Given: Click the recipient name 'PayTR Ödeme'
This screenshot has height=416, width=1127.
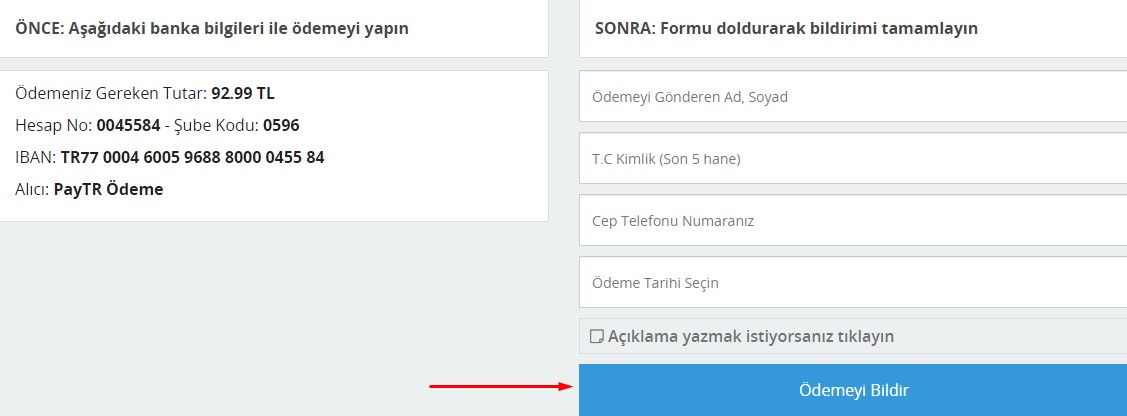Looking at the screenshot, I should (x=109, y=190).
